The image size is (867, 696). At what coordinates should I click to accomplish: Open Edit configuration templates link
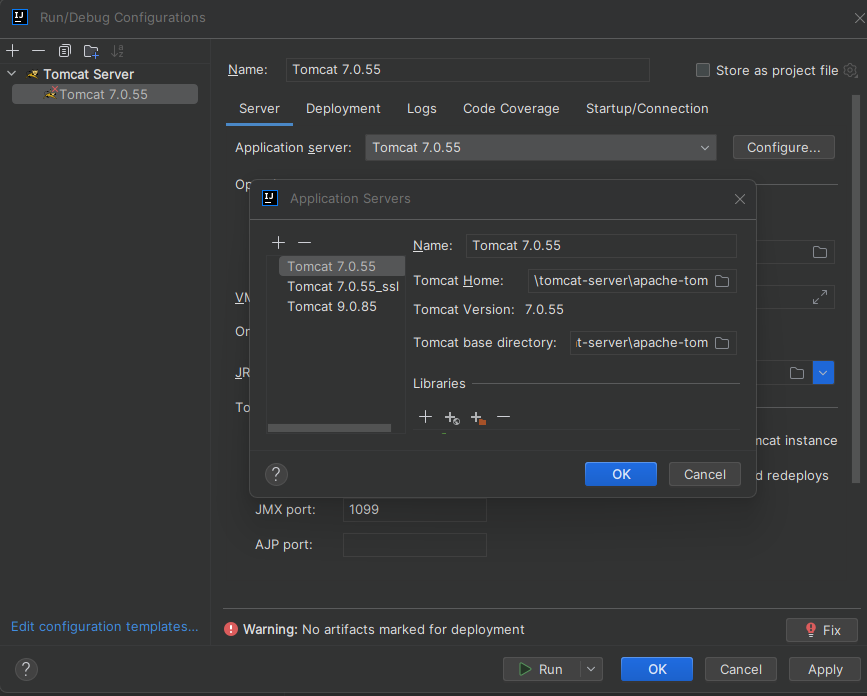point(105,626)
